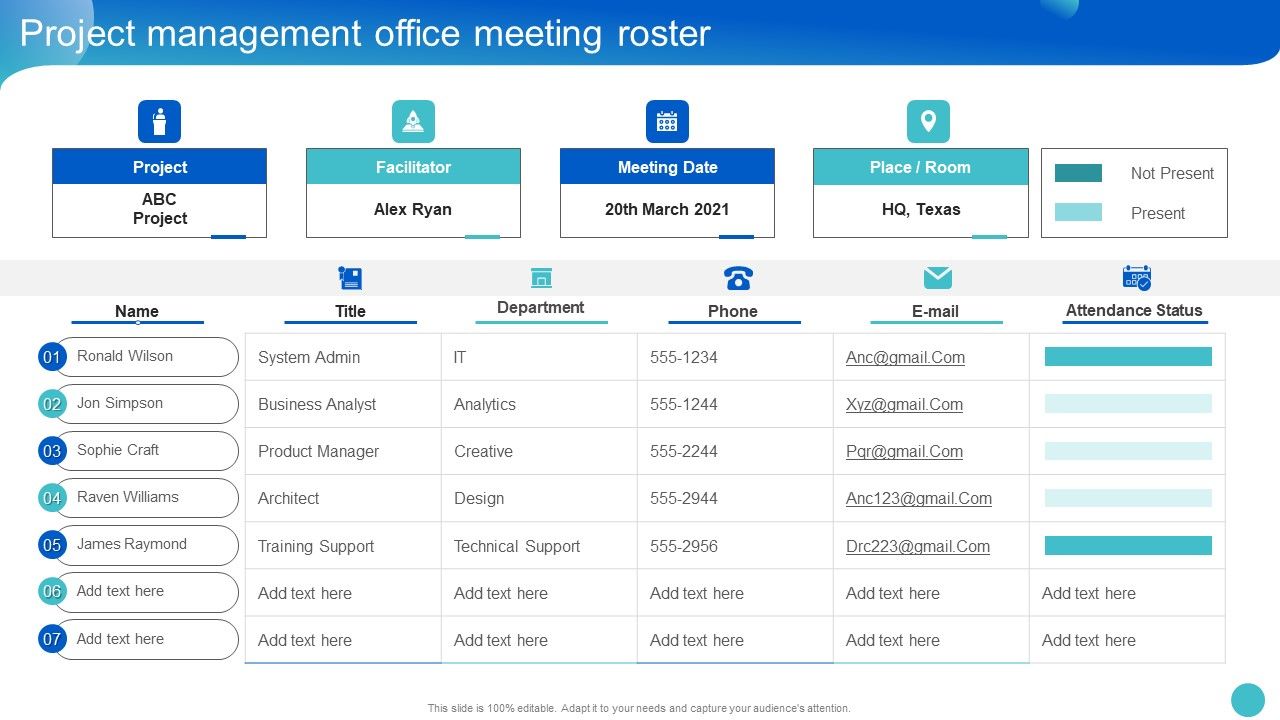Screen dimensions: 1280x720
Task: Select the 01 number badge
Action: pos(52,357)
